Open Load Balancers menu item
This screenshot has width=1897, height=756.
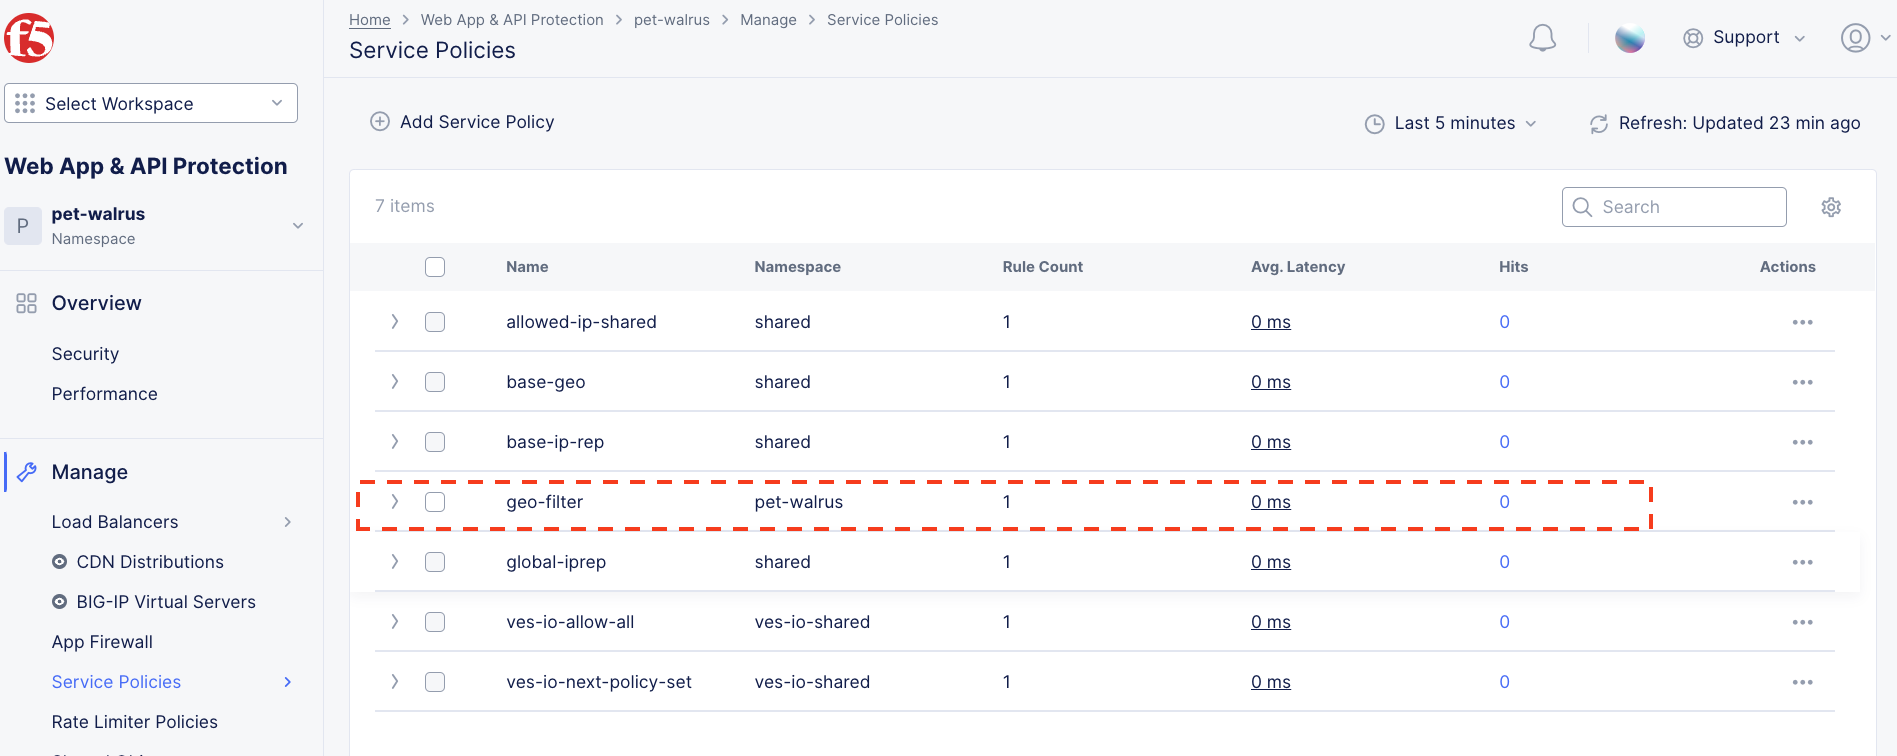115,522
